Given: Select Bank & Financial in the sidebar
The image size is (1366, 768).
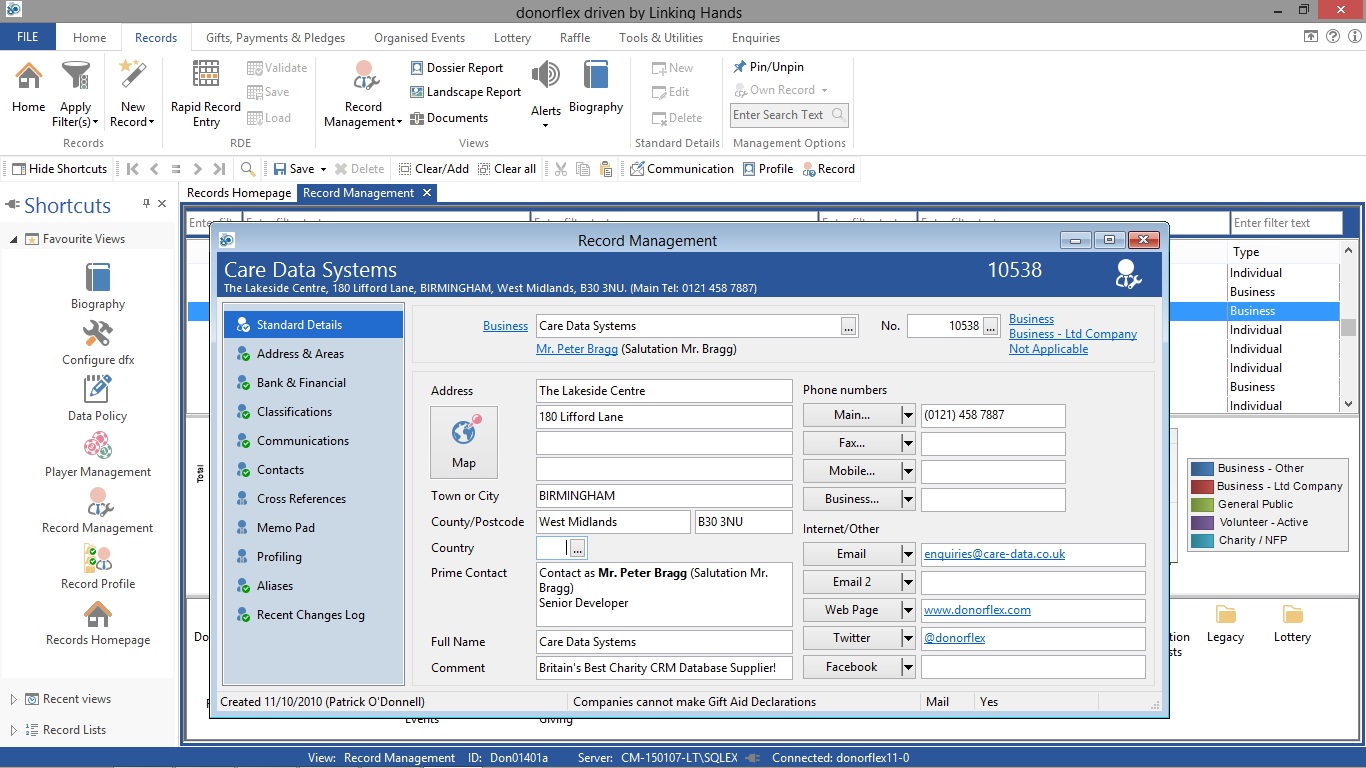Looking at the screenshot, I should (x=313, y=383).
